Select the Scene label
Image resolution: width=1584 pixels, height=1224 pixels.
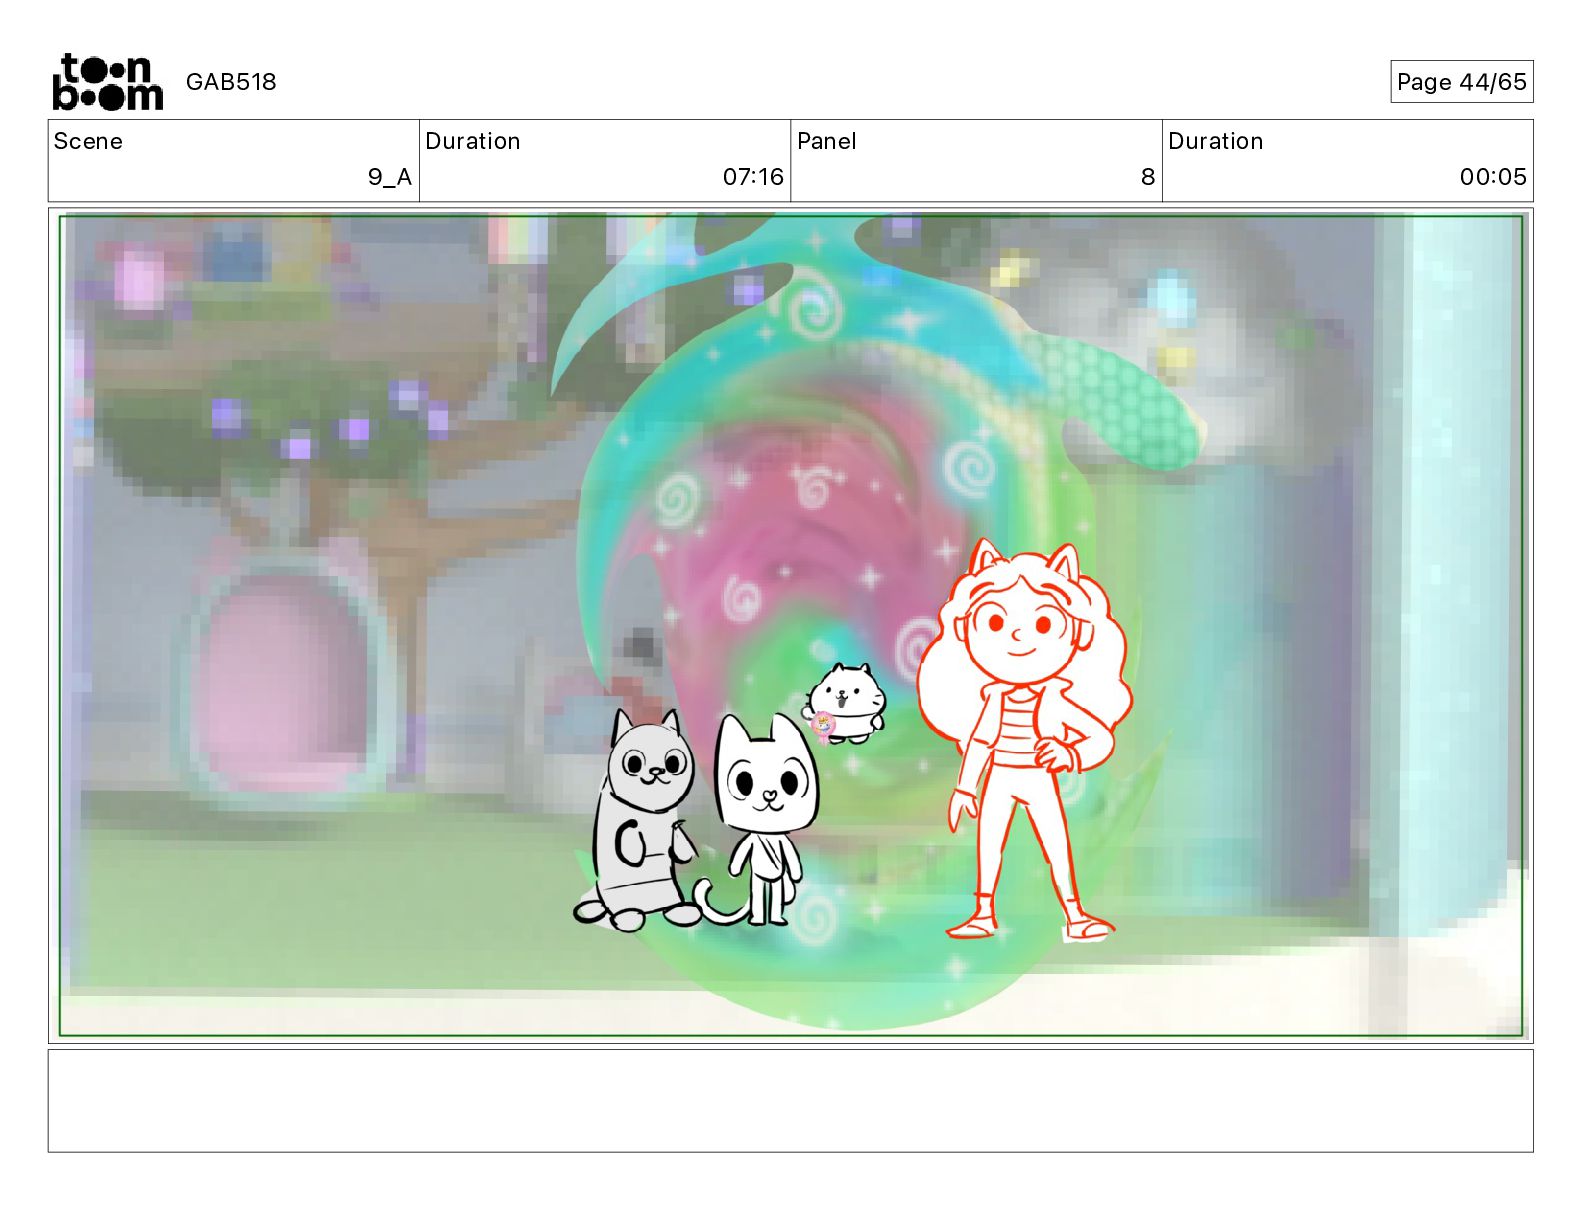click(x=88, y=141)
